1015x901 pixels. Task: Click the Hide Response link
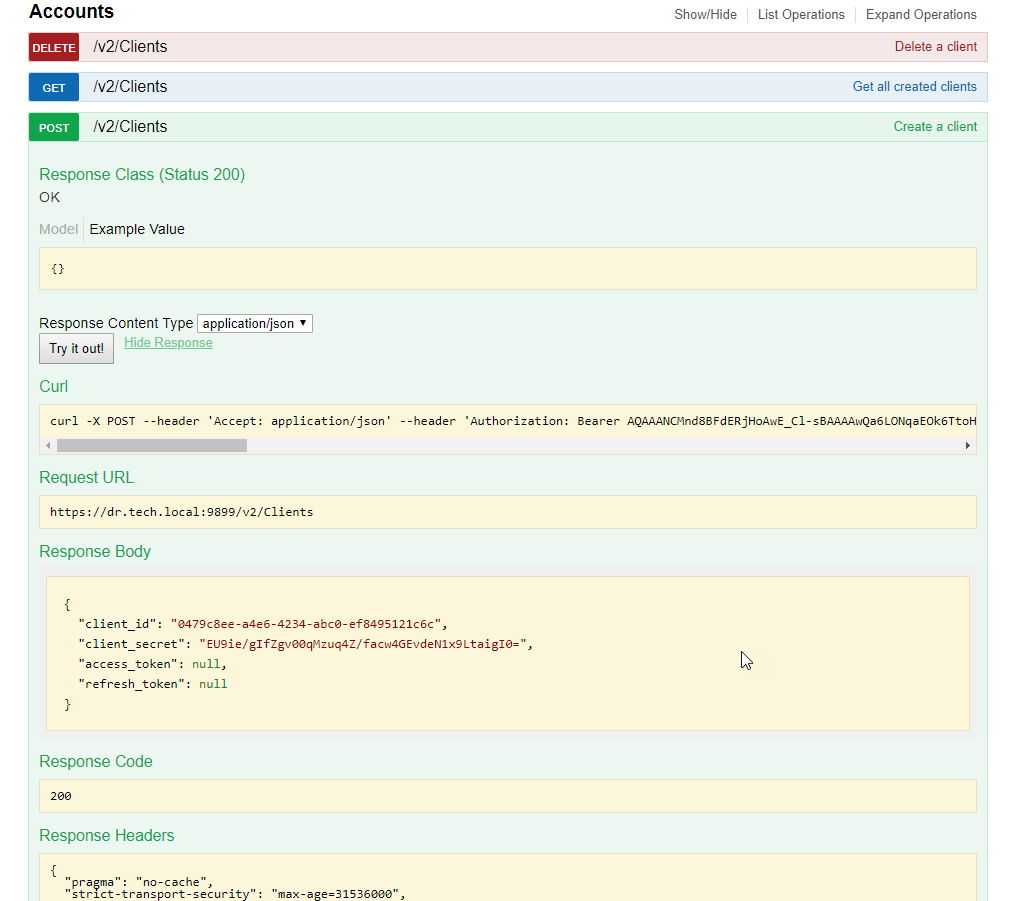(168, 343)
